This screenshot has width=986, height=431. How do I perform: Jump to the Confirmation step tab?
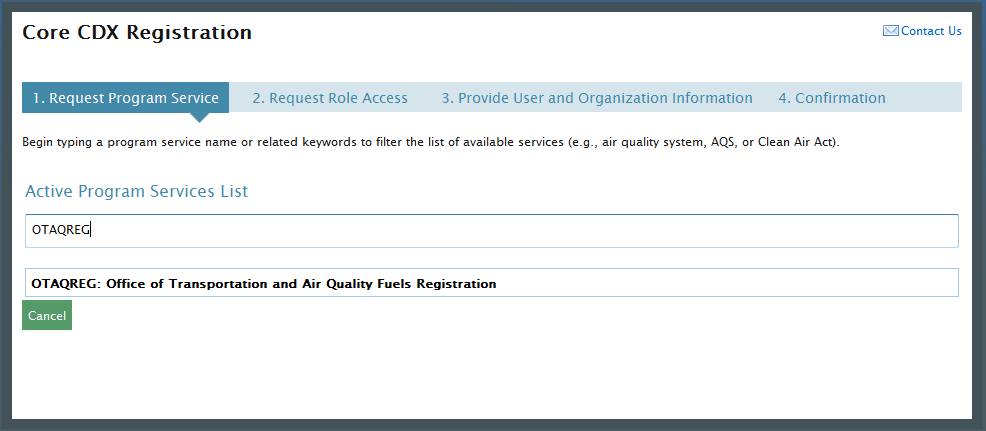click(832, 98)
